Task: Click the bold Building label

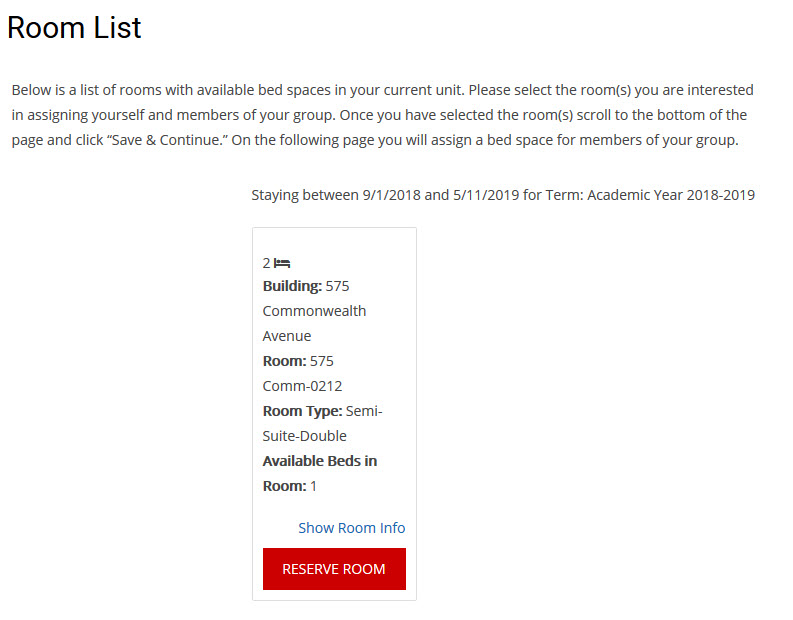Action: pyautogui.click(x=292, y=286)
